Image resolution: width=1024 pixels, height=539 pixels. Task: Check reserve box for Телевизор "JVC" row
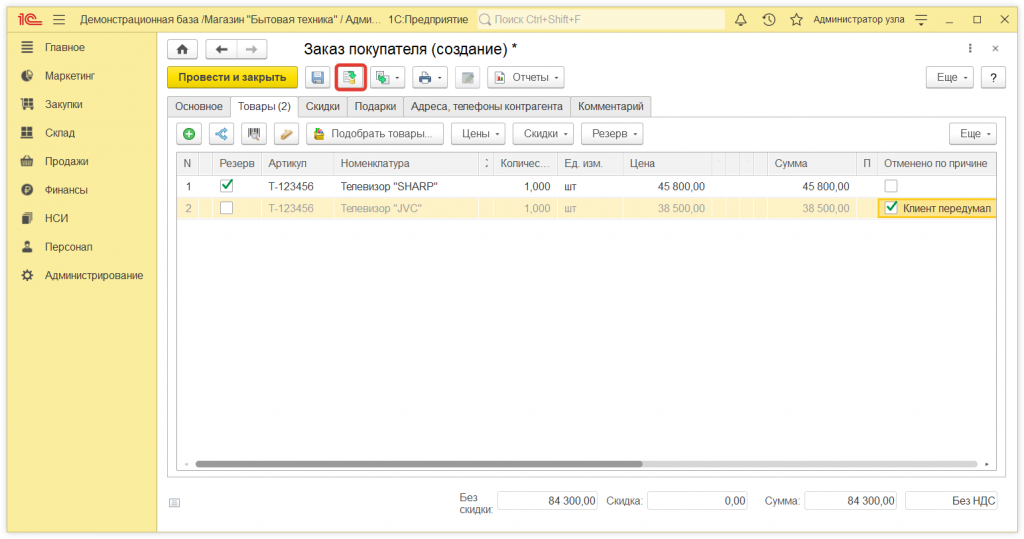pos(226,208)
